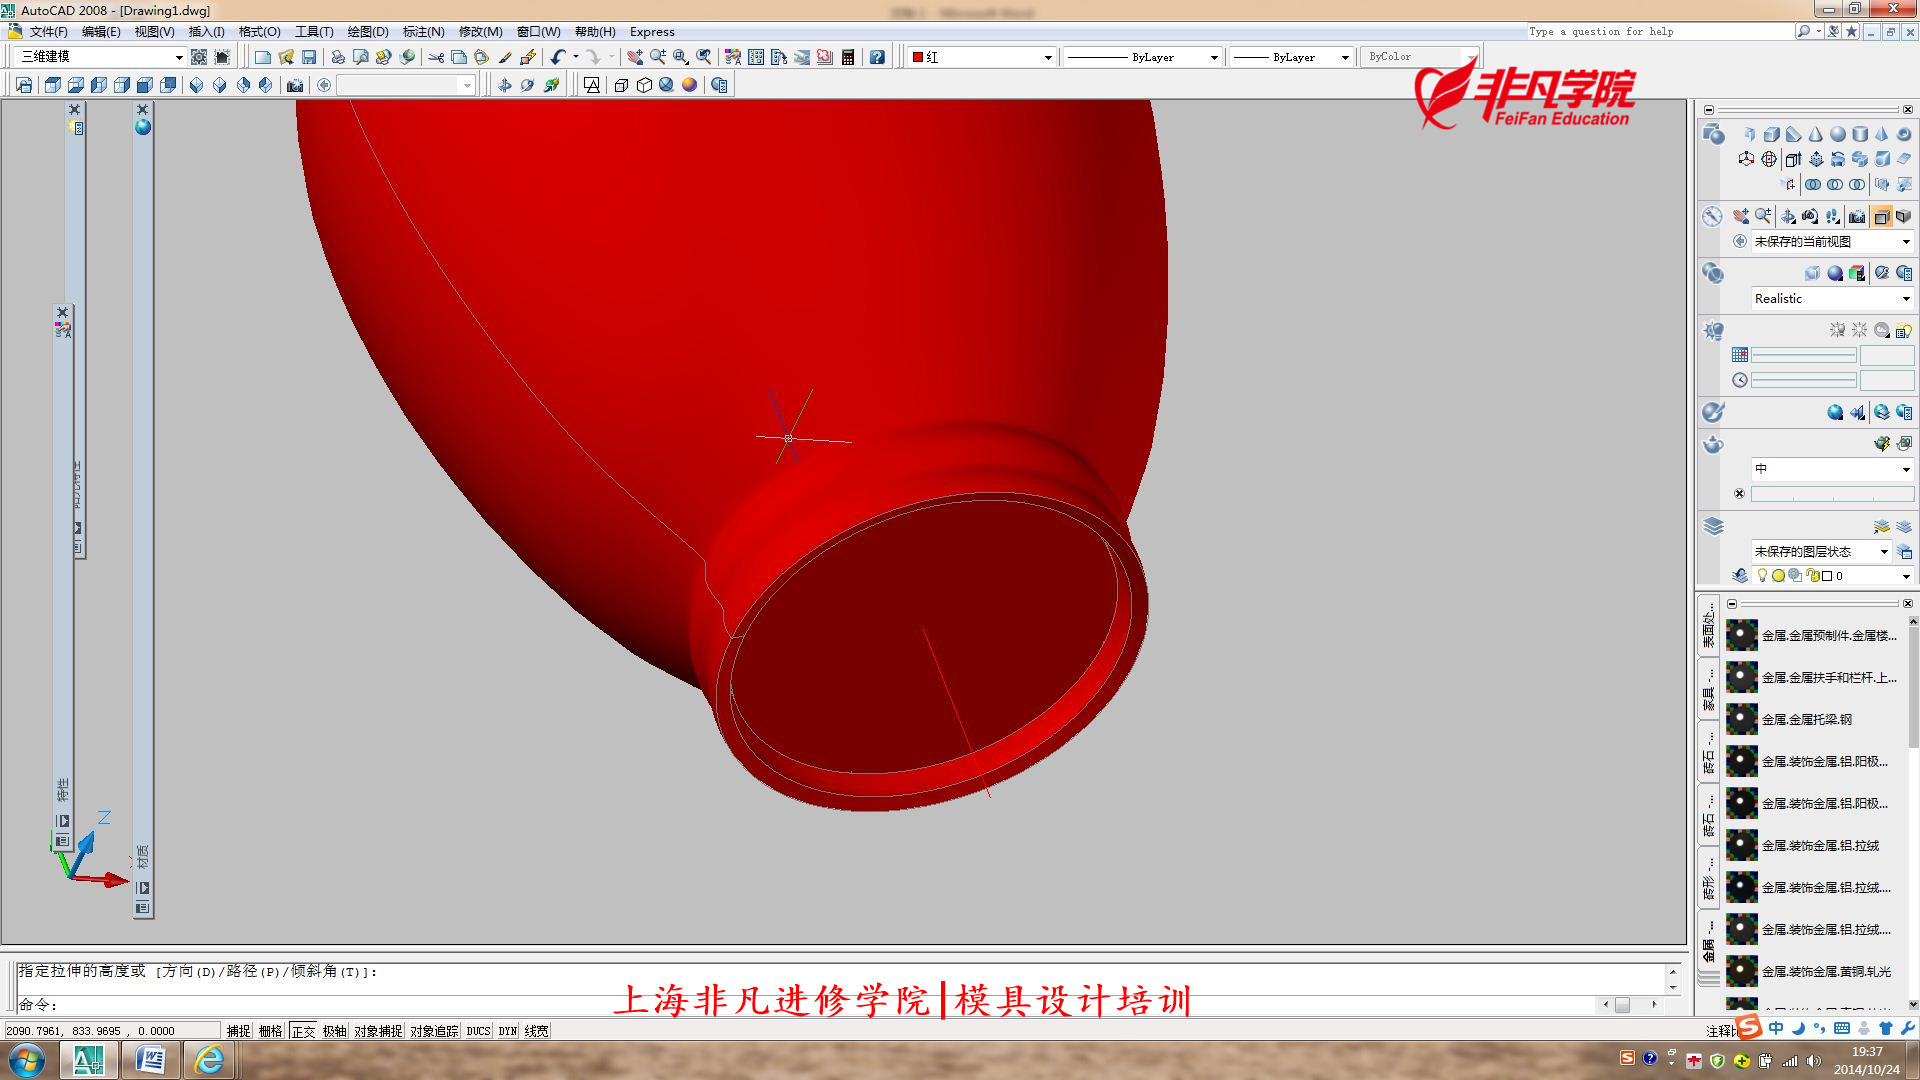This screenshot has width=1920, height=1080.
Task: Adjust the render progress slider bar
Action: click(1832, 494)
